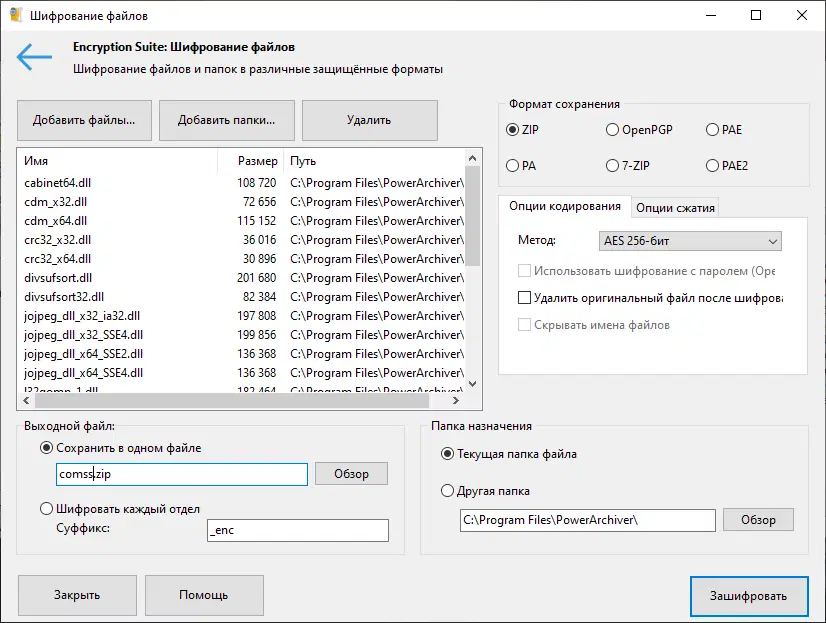
Task: Click the app icon in title bar
Action: tap(16, 15)
